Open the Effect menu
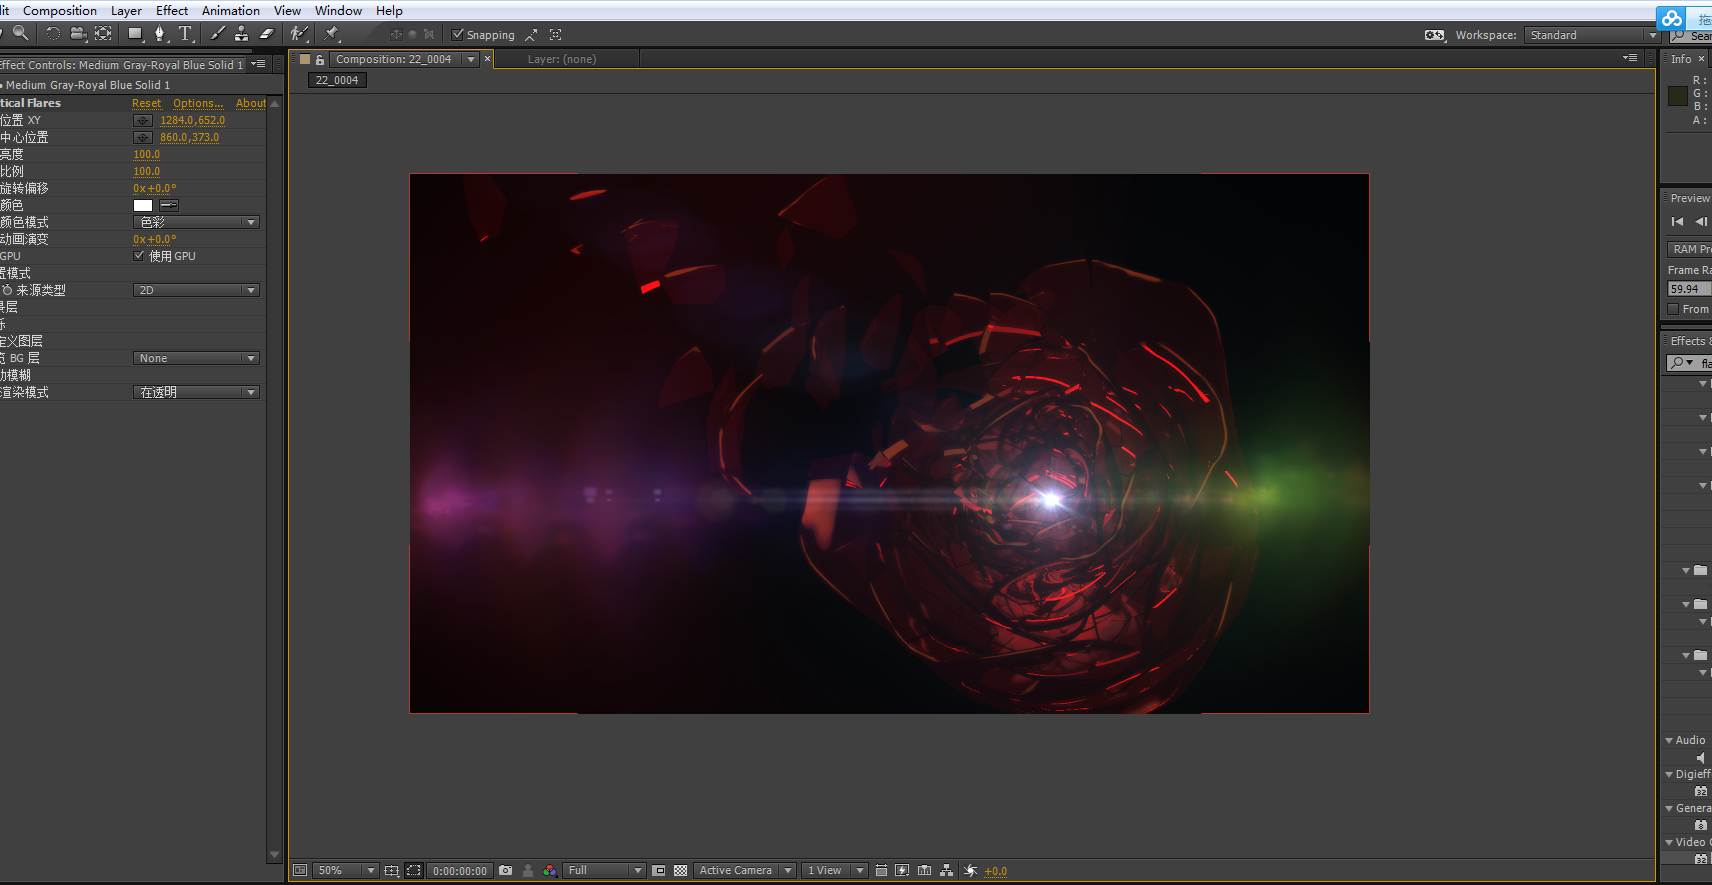The width and height of the screenshot is (1712, 885). click(x=172, y=11)
